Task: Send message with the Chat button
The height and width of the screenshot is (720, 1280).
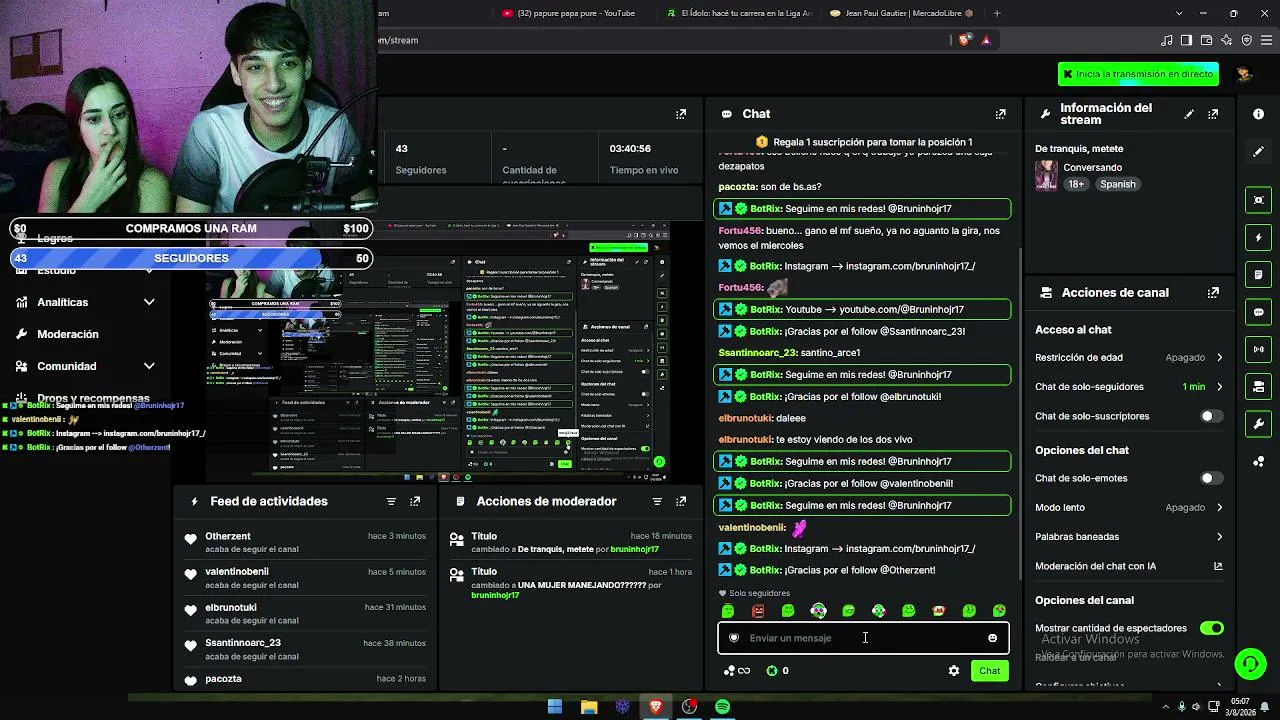Action: [989, 671]
